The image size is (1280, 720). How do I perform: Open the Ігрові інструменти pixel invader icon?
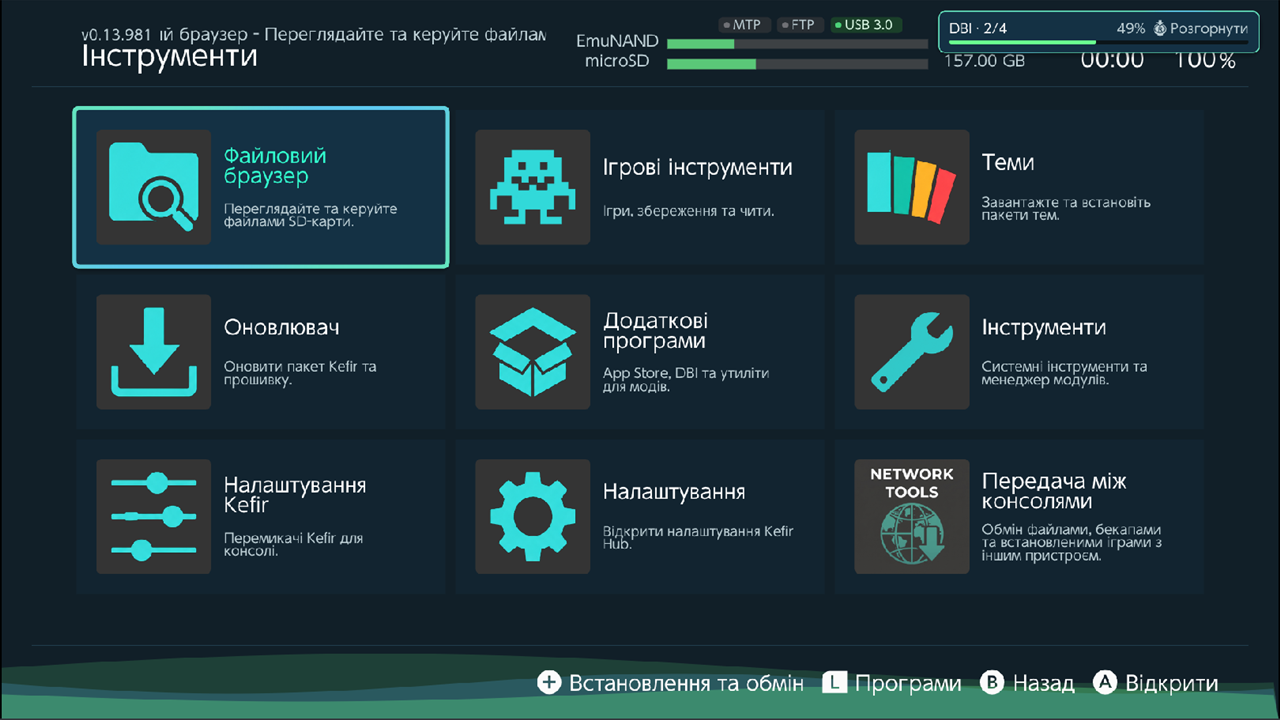(533, 187)
